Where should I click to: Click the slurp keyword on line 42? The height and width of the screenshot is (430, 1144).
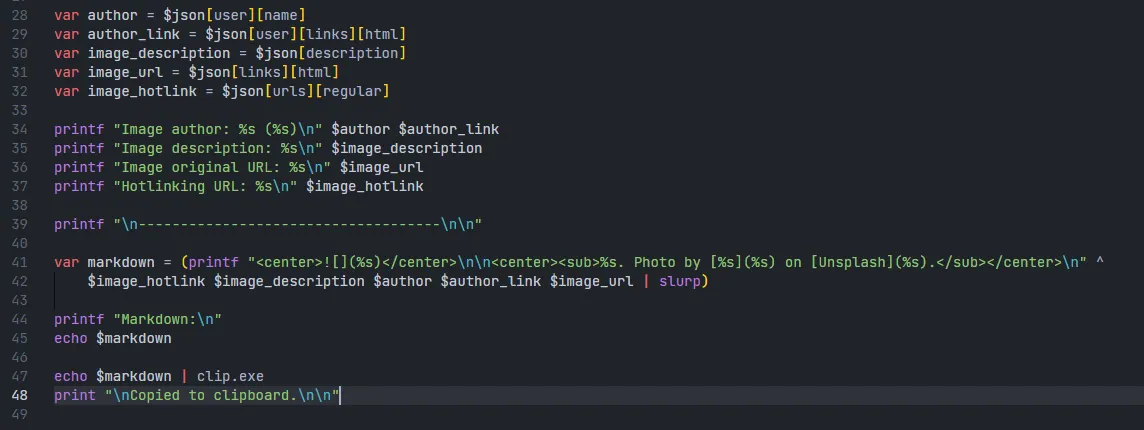point(679,281)
